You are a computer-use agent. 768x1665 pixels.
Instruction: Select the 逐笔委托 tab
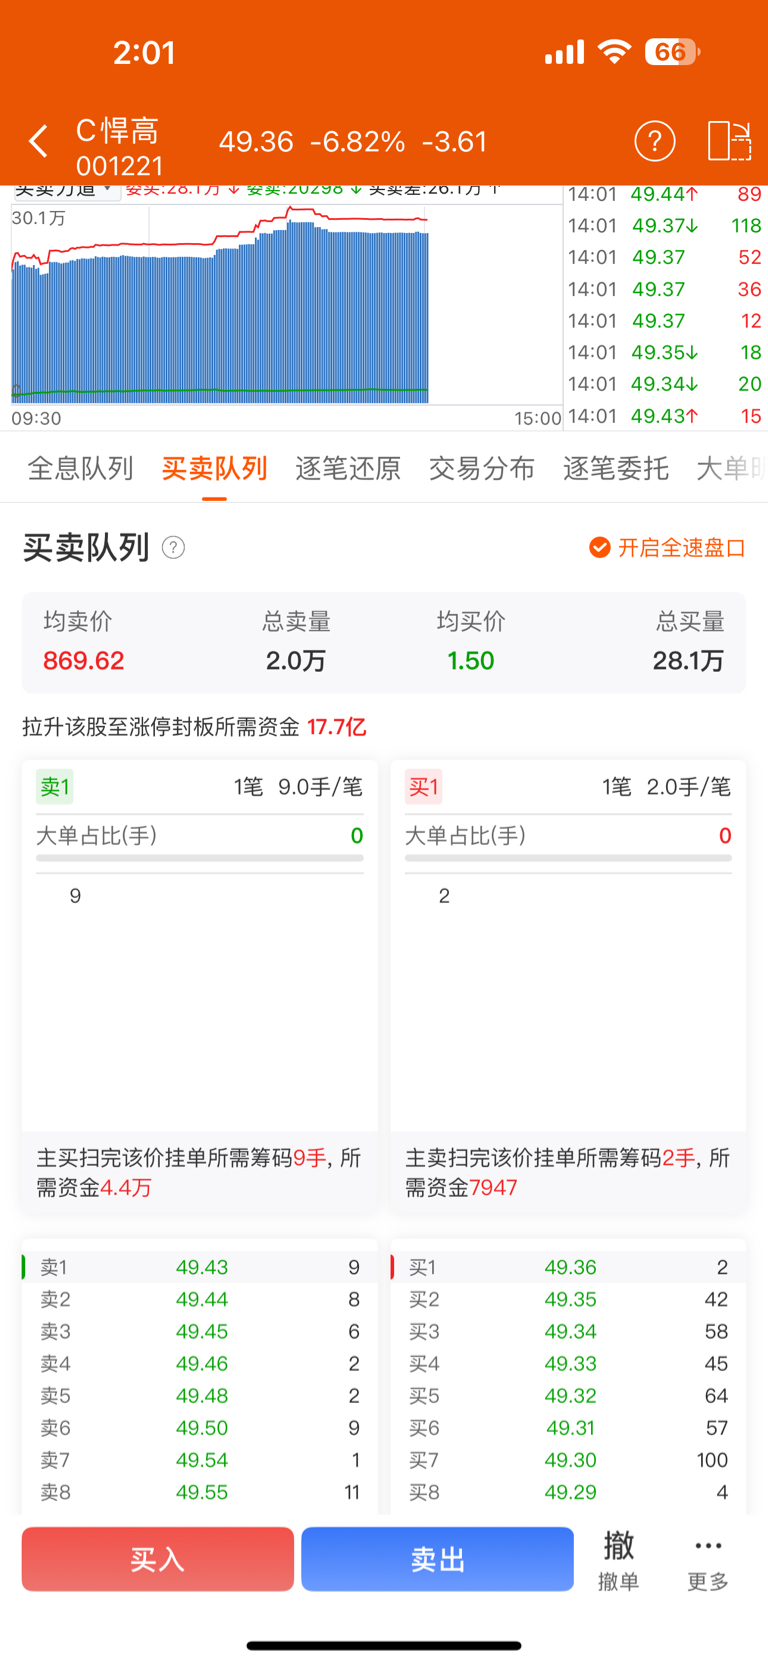pyautogui.click(x=616, y=468)
